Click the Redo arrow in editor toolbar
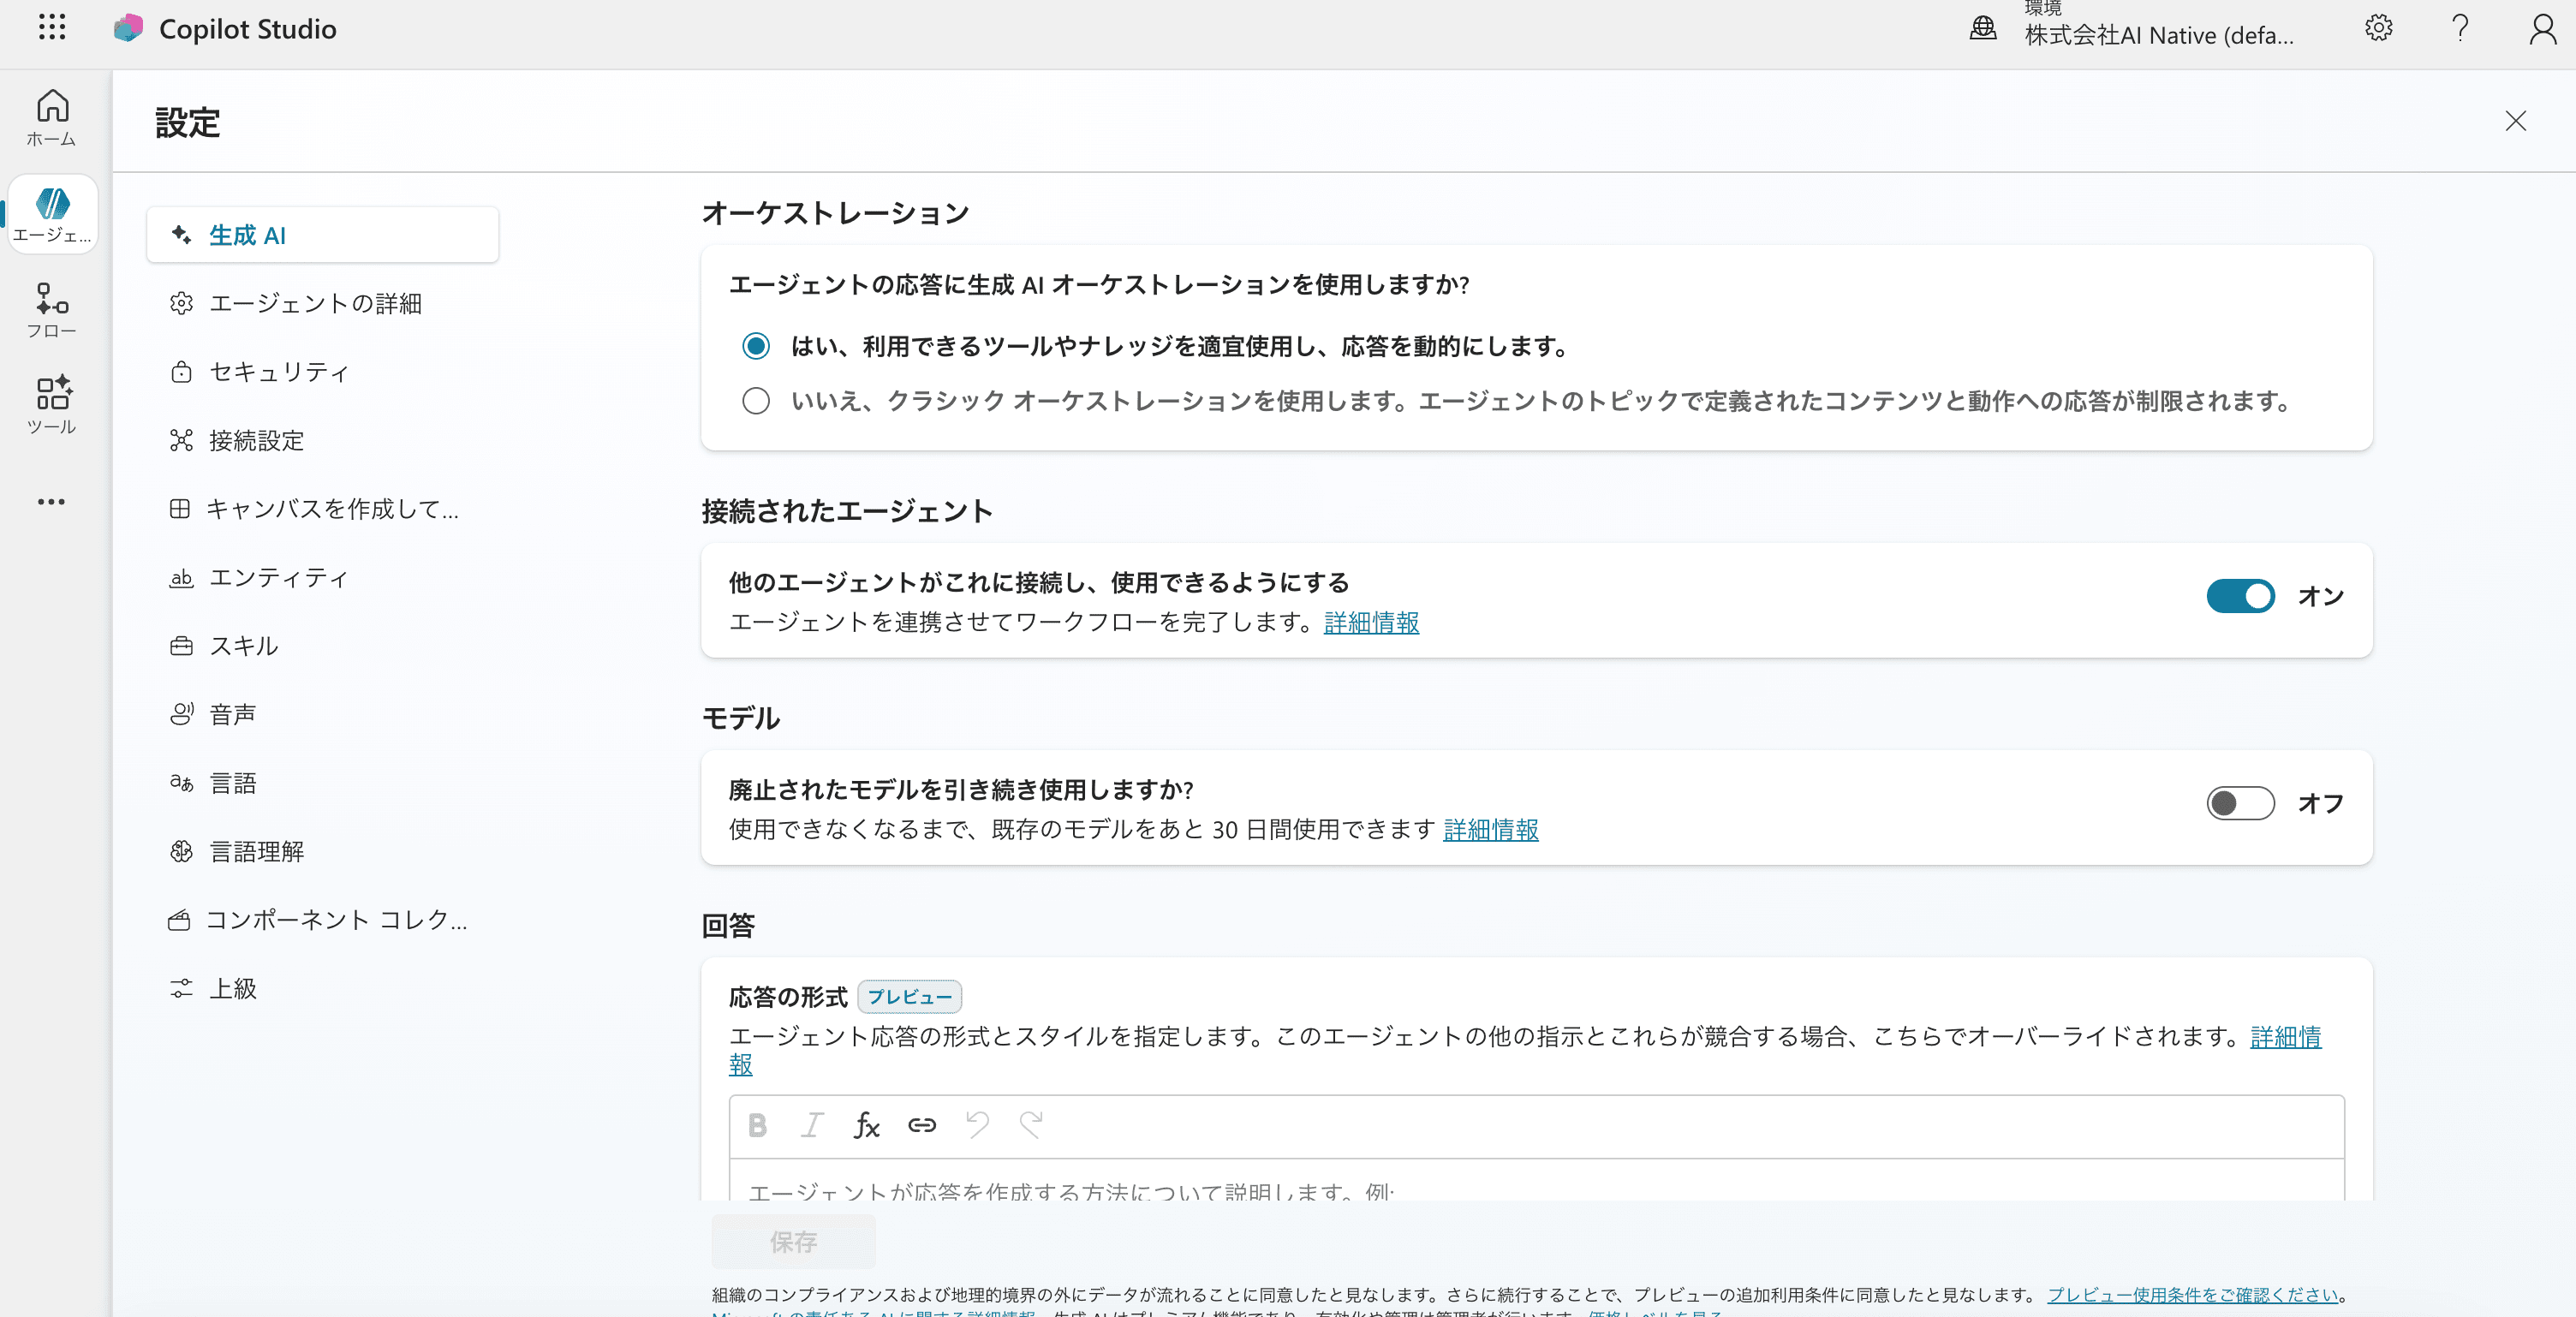The width and height of the screenshot is (2576, 1317). point(1031,1125)
